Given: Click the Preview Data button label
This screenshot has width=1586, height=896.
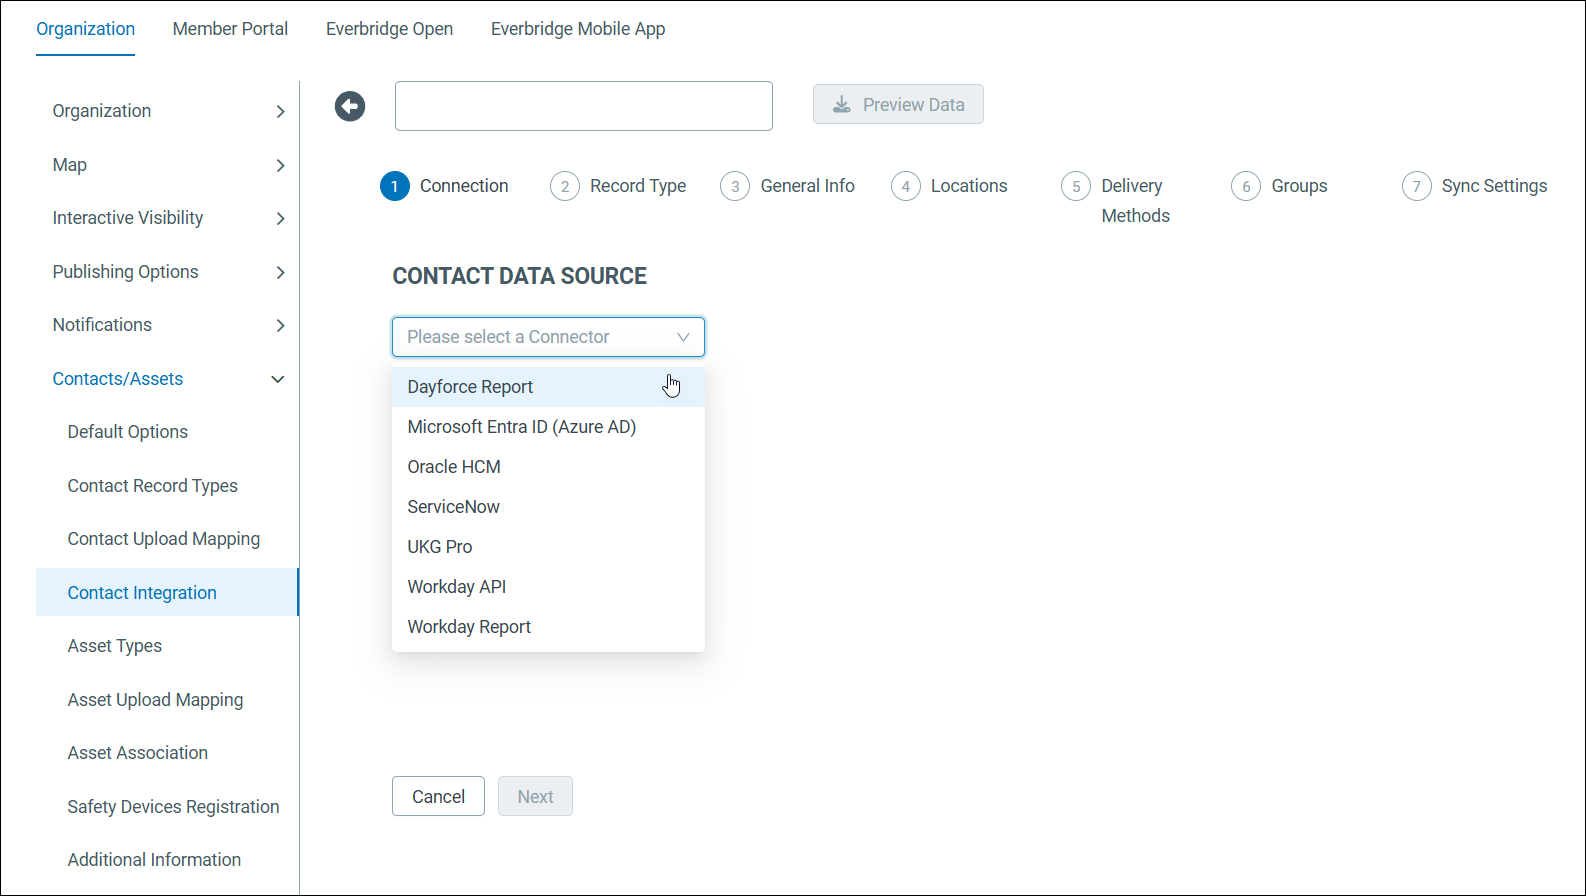Looking at the screenshot, I should tap(914, 105).
